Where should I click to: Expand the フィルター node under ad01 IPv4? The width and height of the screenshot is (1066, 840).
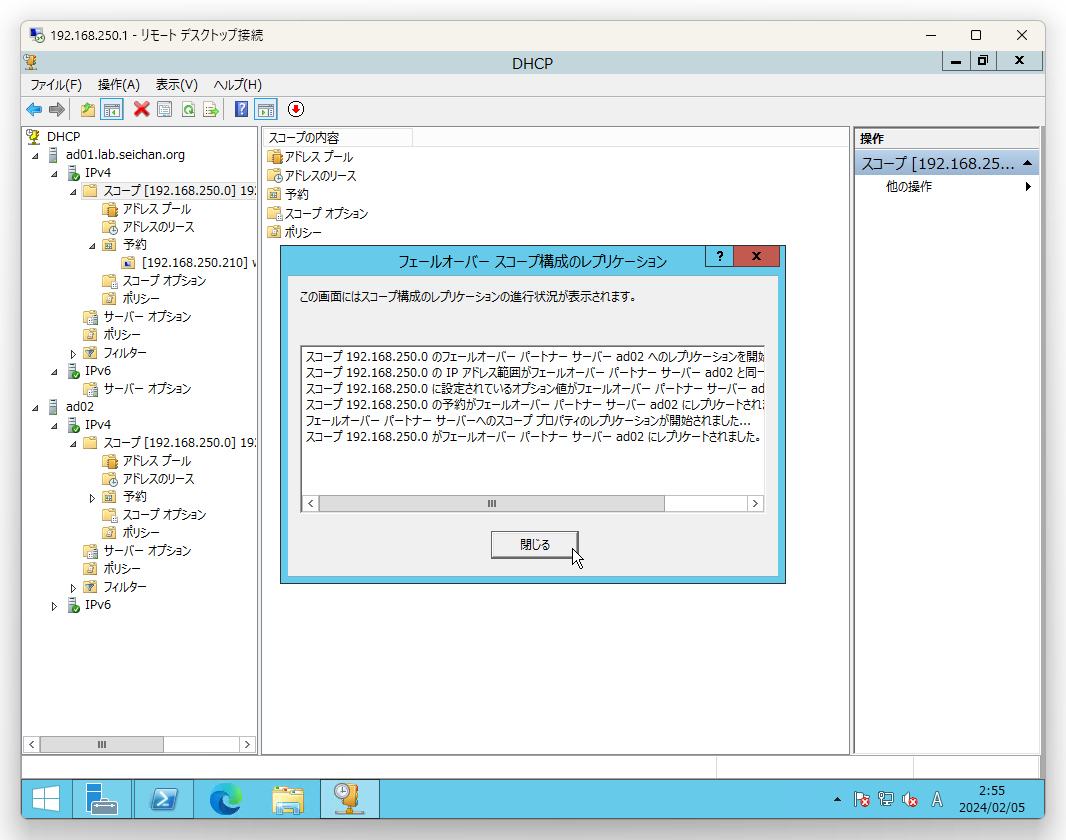pyautogui.click(x=73, y=353)
